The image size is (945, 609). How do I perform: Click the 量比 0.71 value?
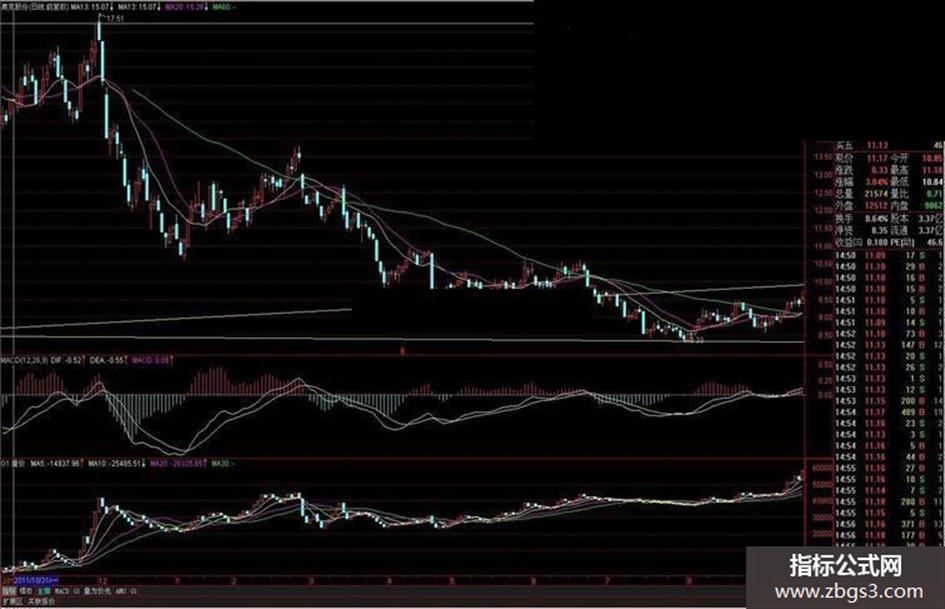pos(934,194)
